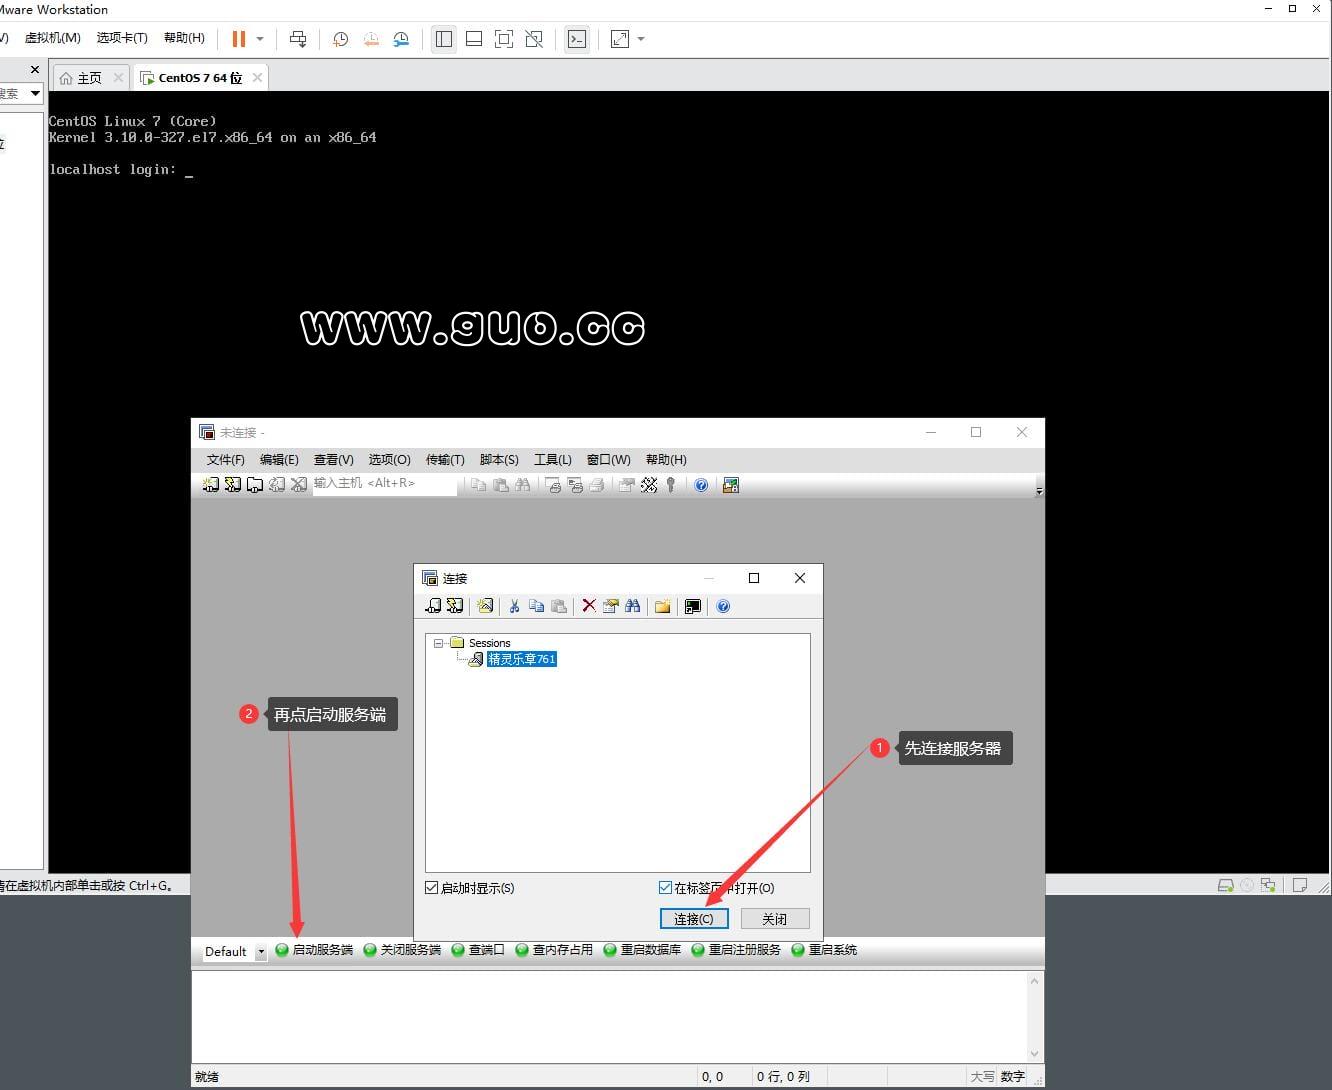
Task: Open the Default button bar dropdown
Action: tap(261, 952)
